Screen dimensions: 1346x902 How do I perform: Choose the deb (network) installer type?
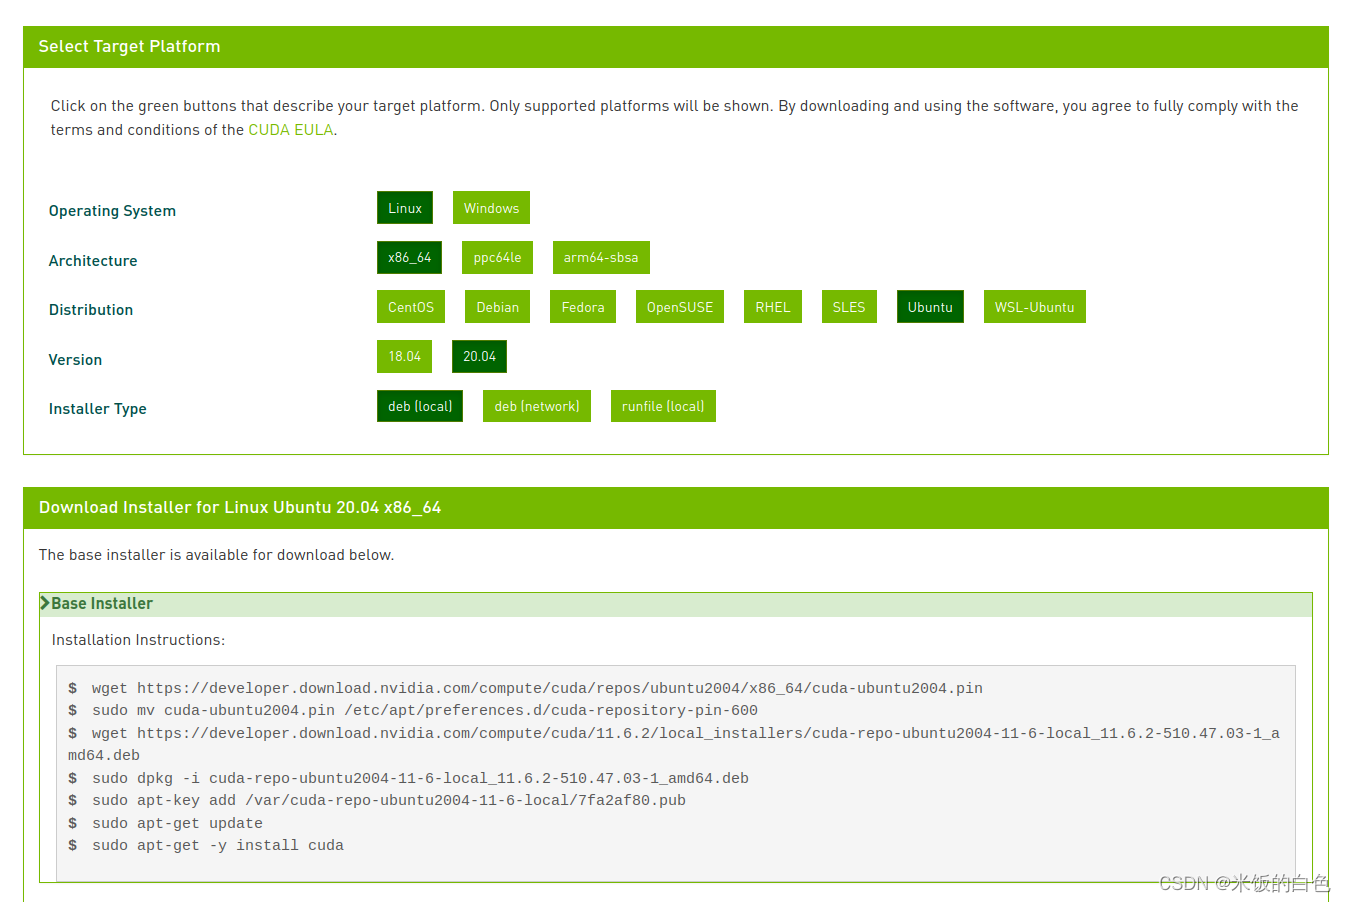point(537,406)
